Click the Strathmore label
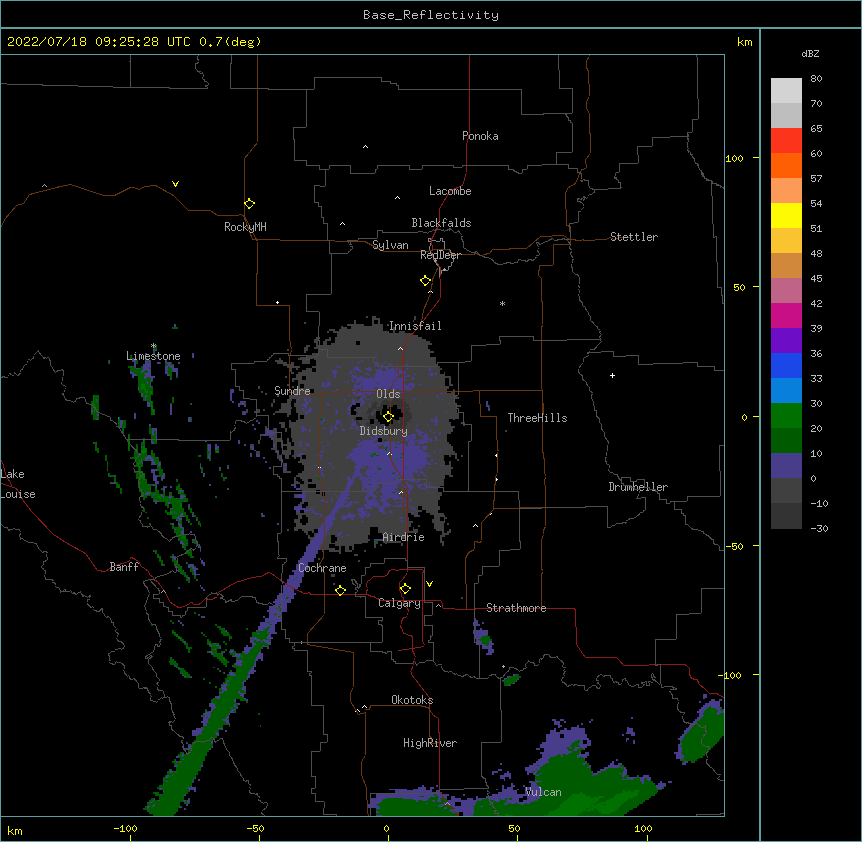Image resolution: width=862 pixels, height=842 pixels. pyautogui.click(x=516, y=608)
